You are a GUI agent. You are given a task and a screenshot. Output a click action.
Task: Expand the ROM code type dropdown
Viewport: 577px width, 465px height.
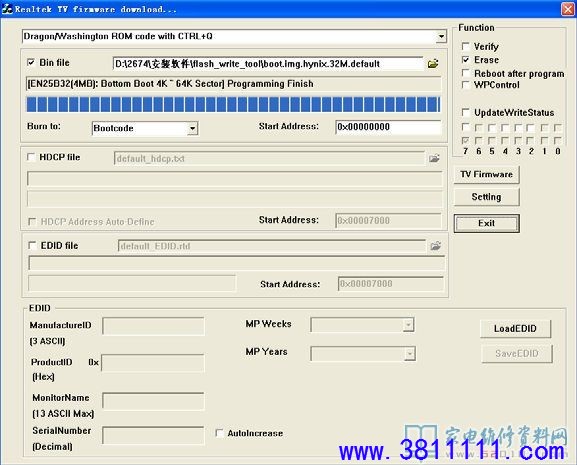click(441, 36)
